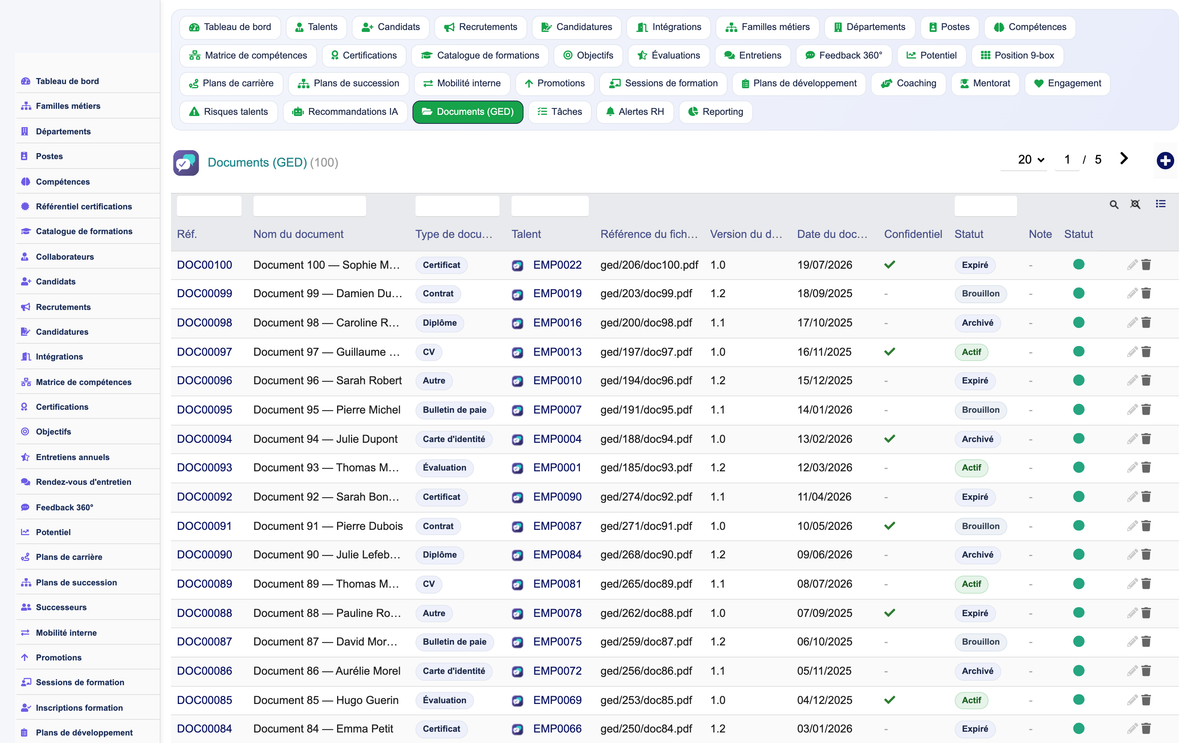
Task: Click the talent icon beside EMP0022
Action: click(x=518, y=266)
